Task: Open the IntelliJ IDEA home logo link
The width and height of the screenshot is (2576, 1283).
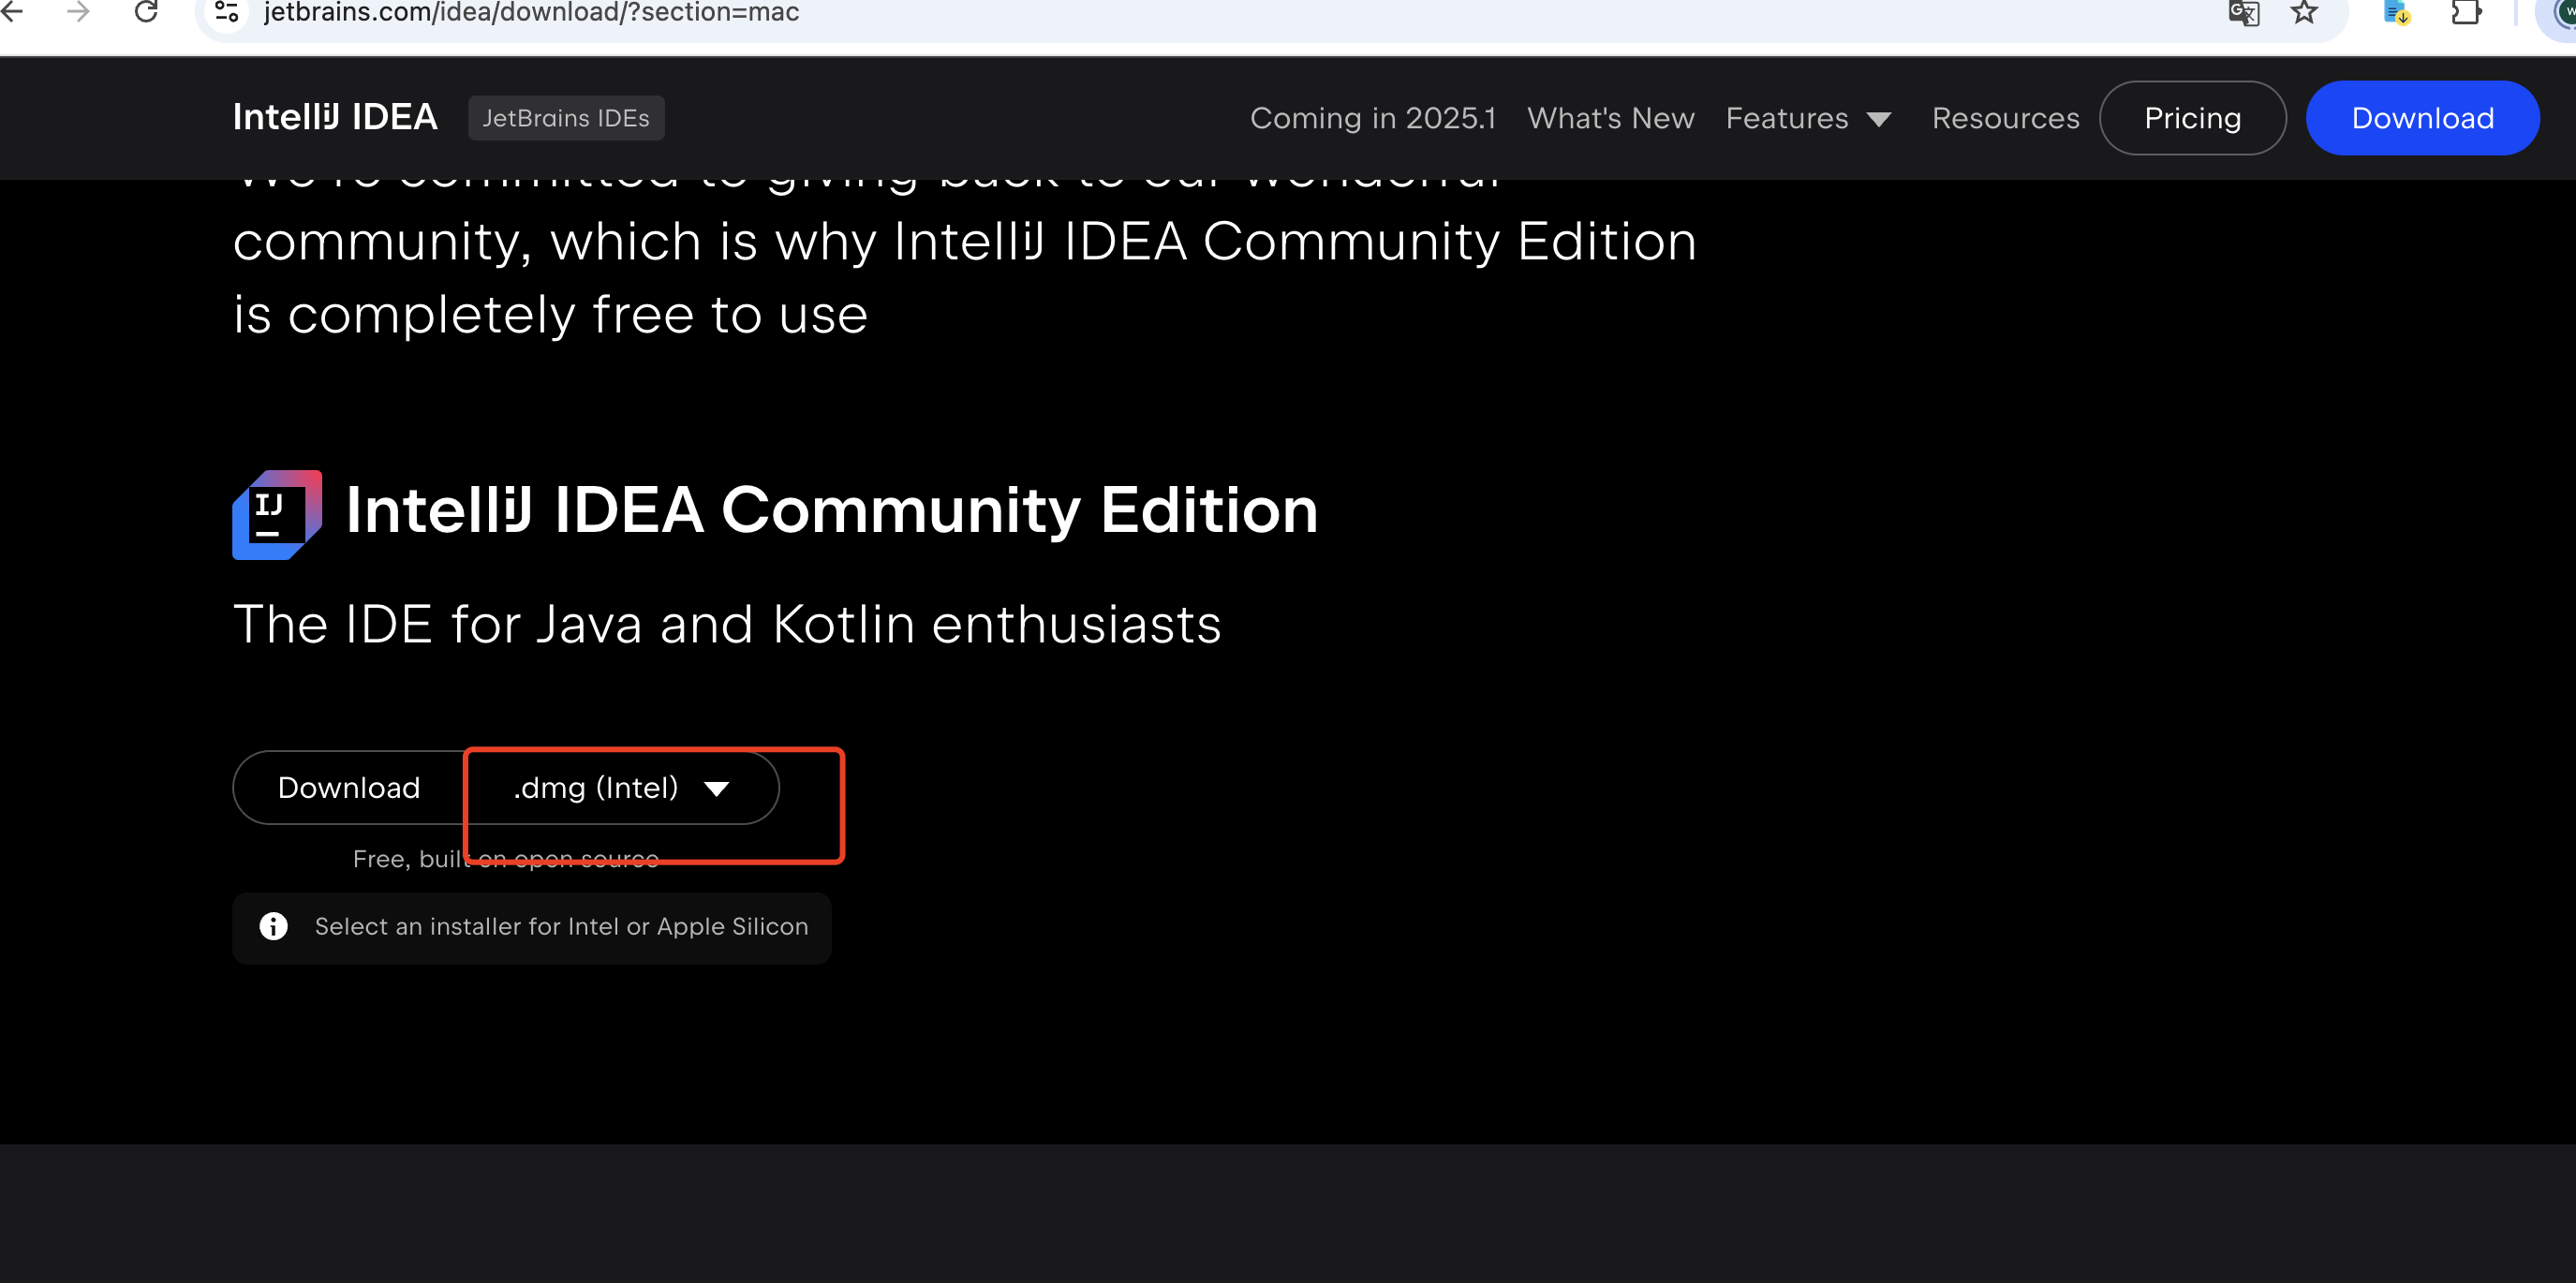Action: tap(335, 118)
